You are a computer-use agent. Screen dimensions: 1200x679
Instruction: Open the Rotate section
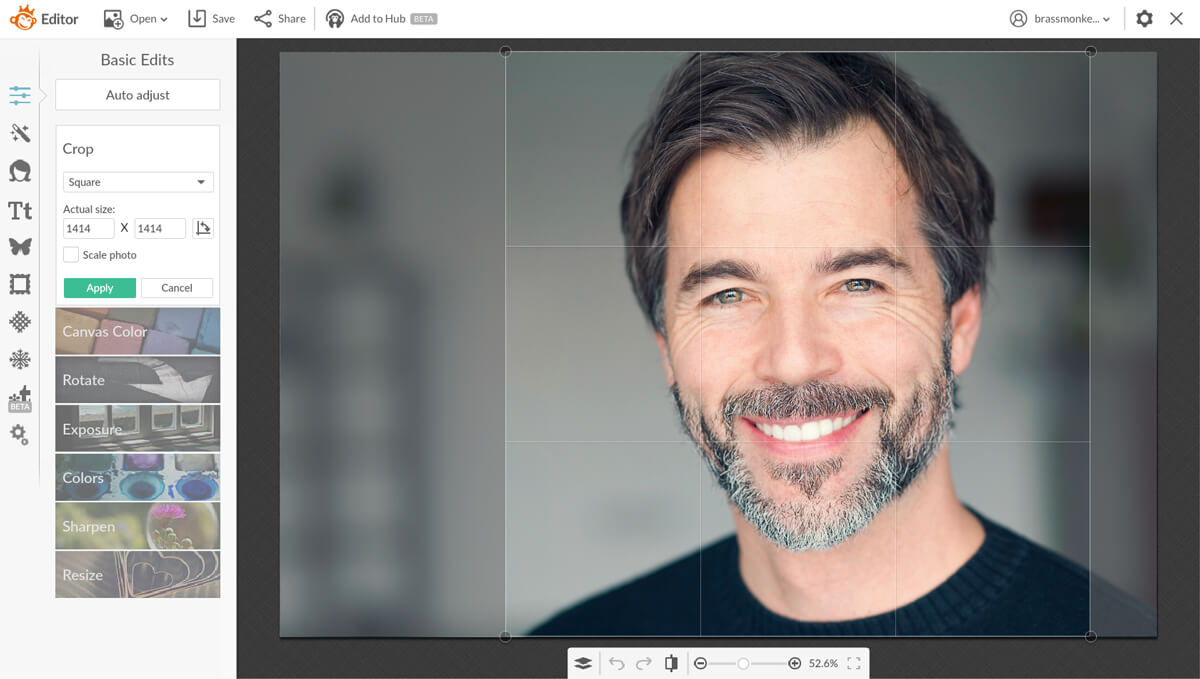[137, 380]
